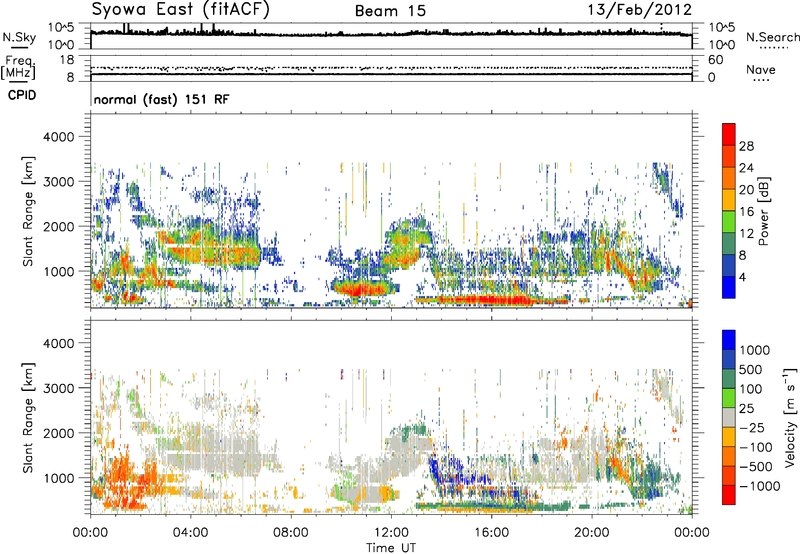Click the light green segment of power colorbar

click(729, 222)
